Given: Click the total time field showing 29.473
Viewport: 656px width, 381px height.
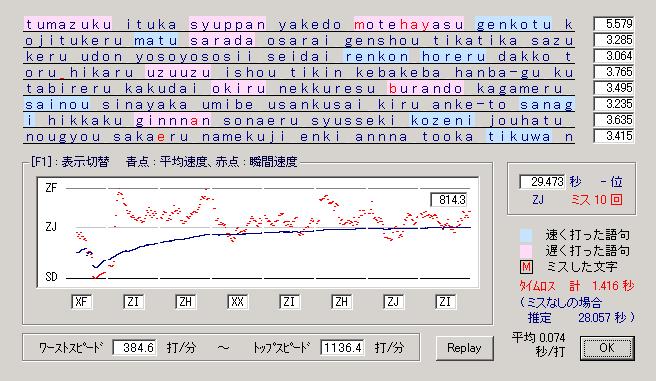Looking at the screenshot, I should tap(542, 182).
